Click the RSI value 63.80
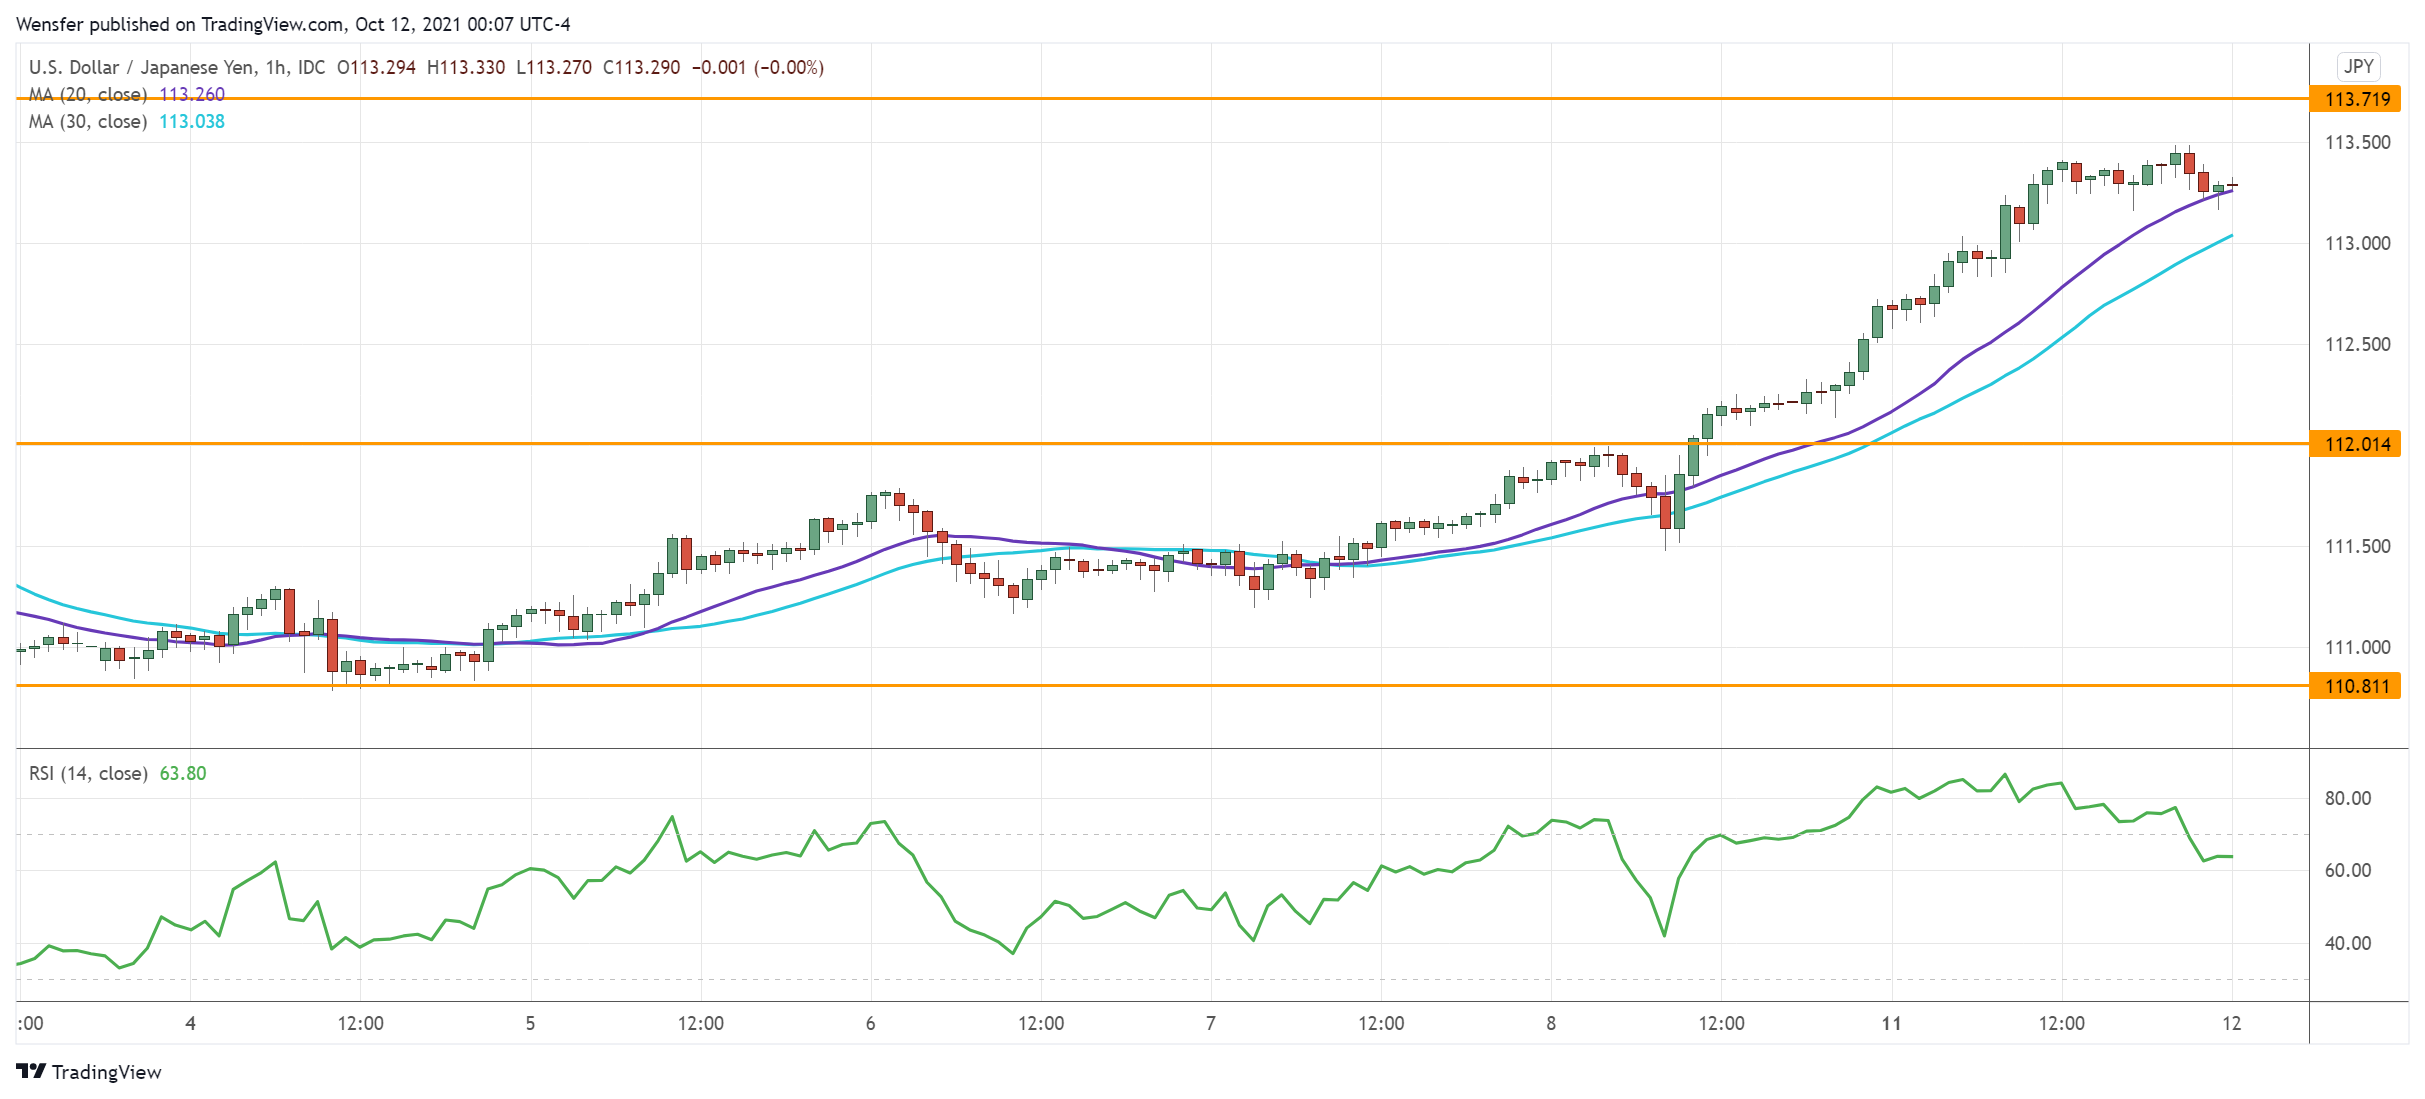 tap(182, 773)
